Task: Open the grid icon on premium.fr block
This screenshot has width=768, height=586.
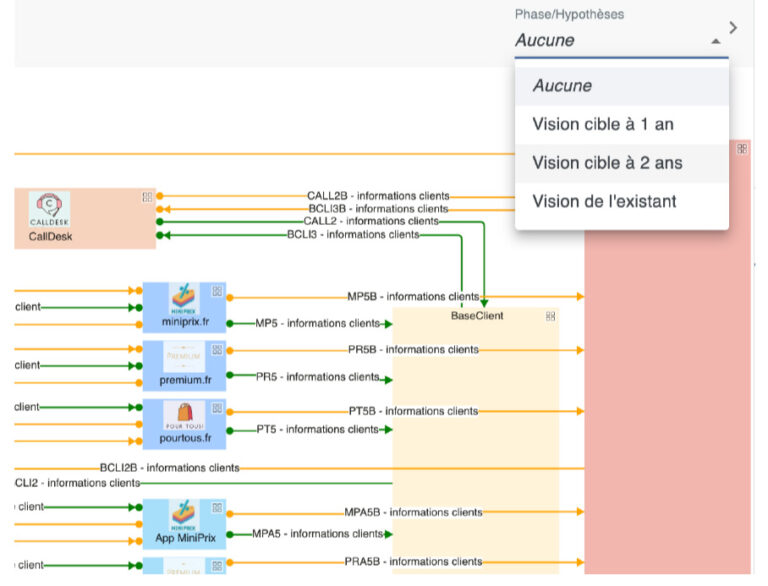Action: [217, 349]
